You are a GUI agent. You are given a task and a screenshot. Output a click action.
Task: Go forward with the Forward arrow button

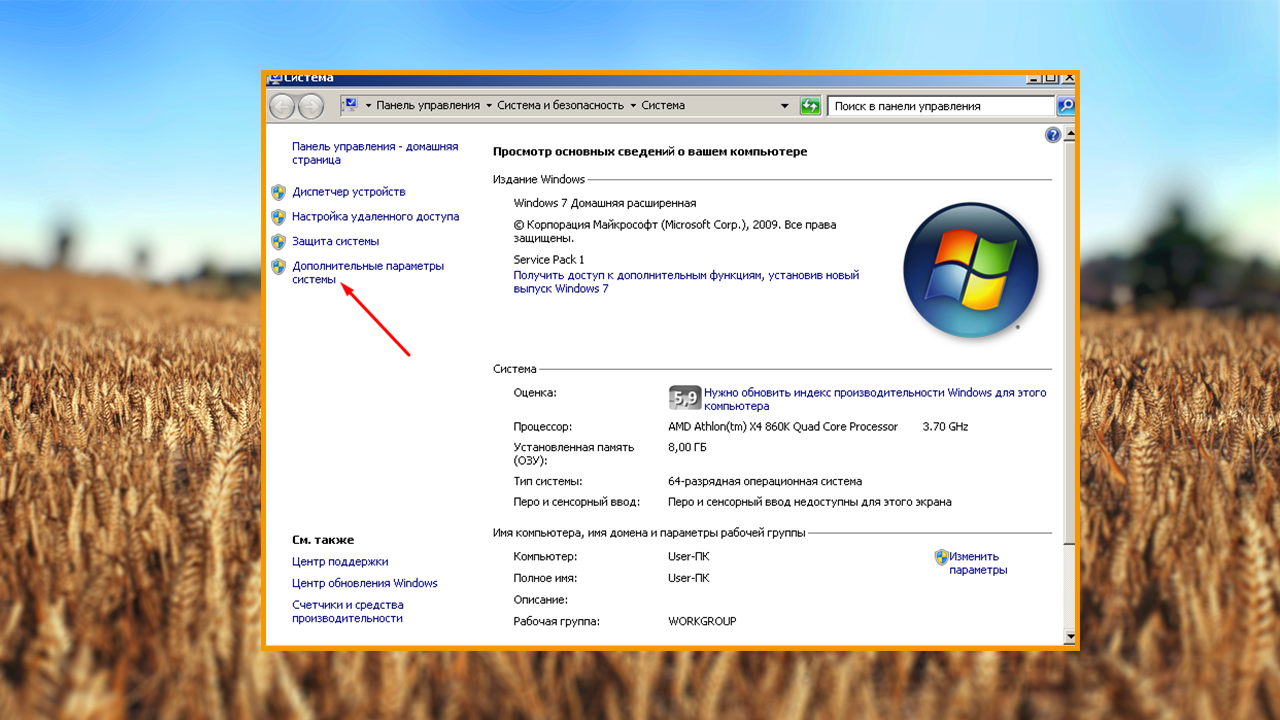[311, 105]
